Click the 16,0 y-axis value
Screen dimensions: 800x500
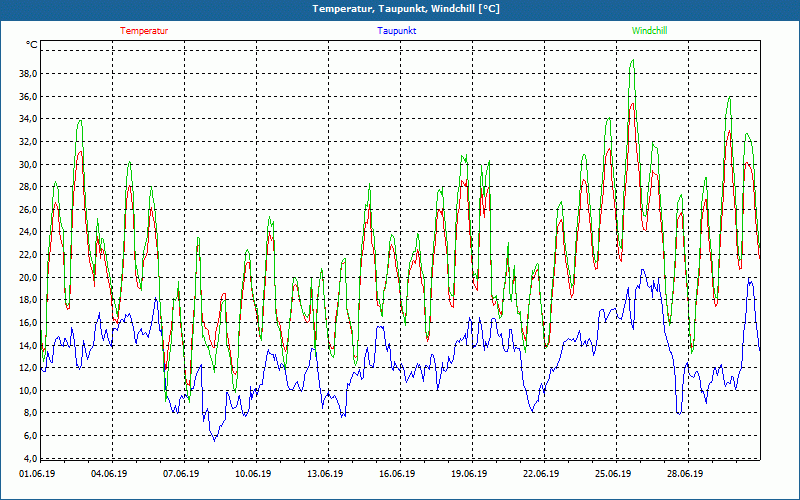tap(28, 322)
